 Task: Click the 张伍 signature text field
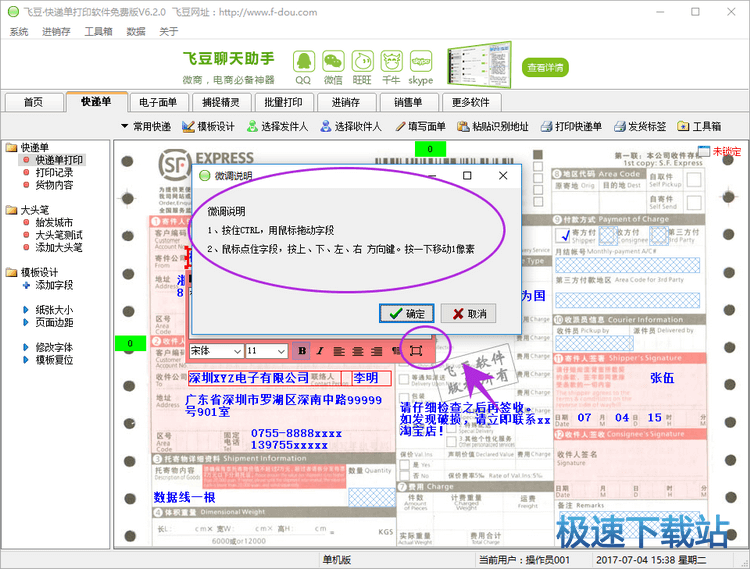point(662,378)
